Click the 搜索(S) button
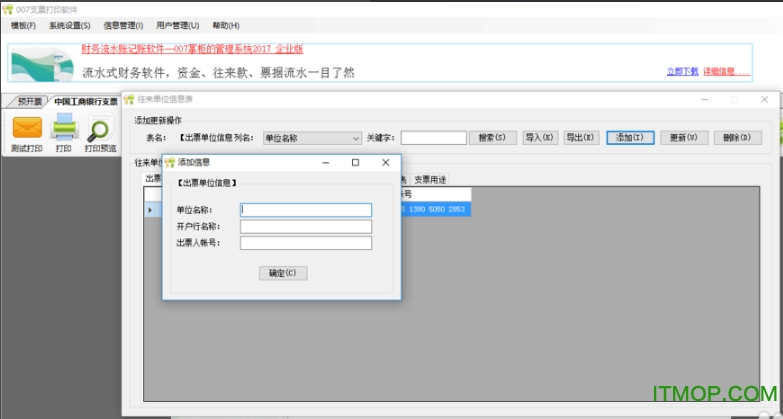783x419 pixels. pos(495,138)
